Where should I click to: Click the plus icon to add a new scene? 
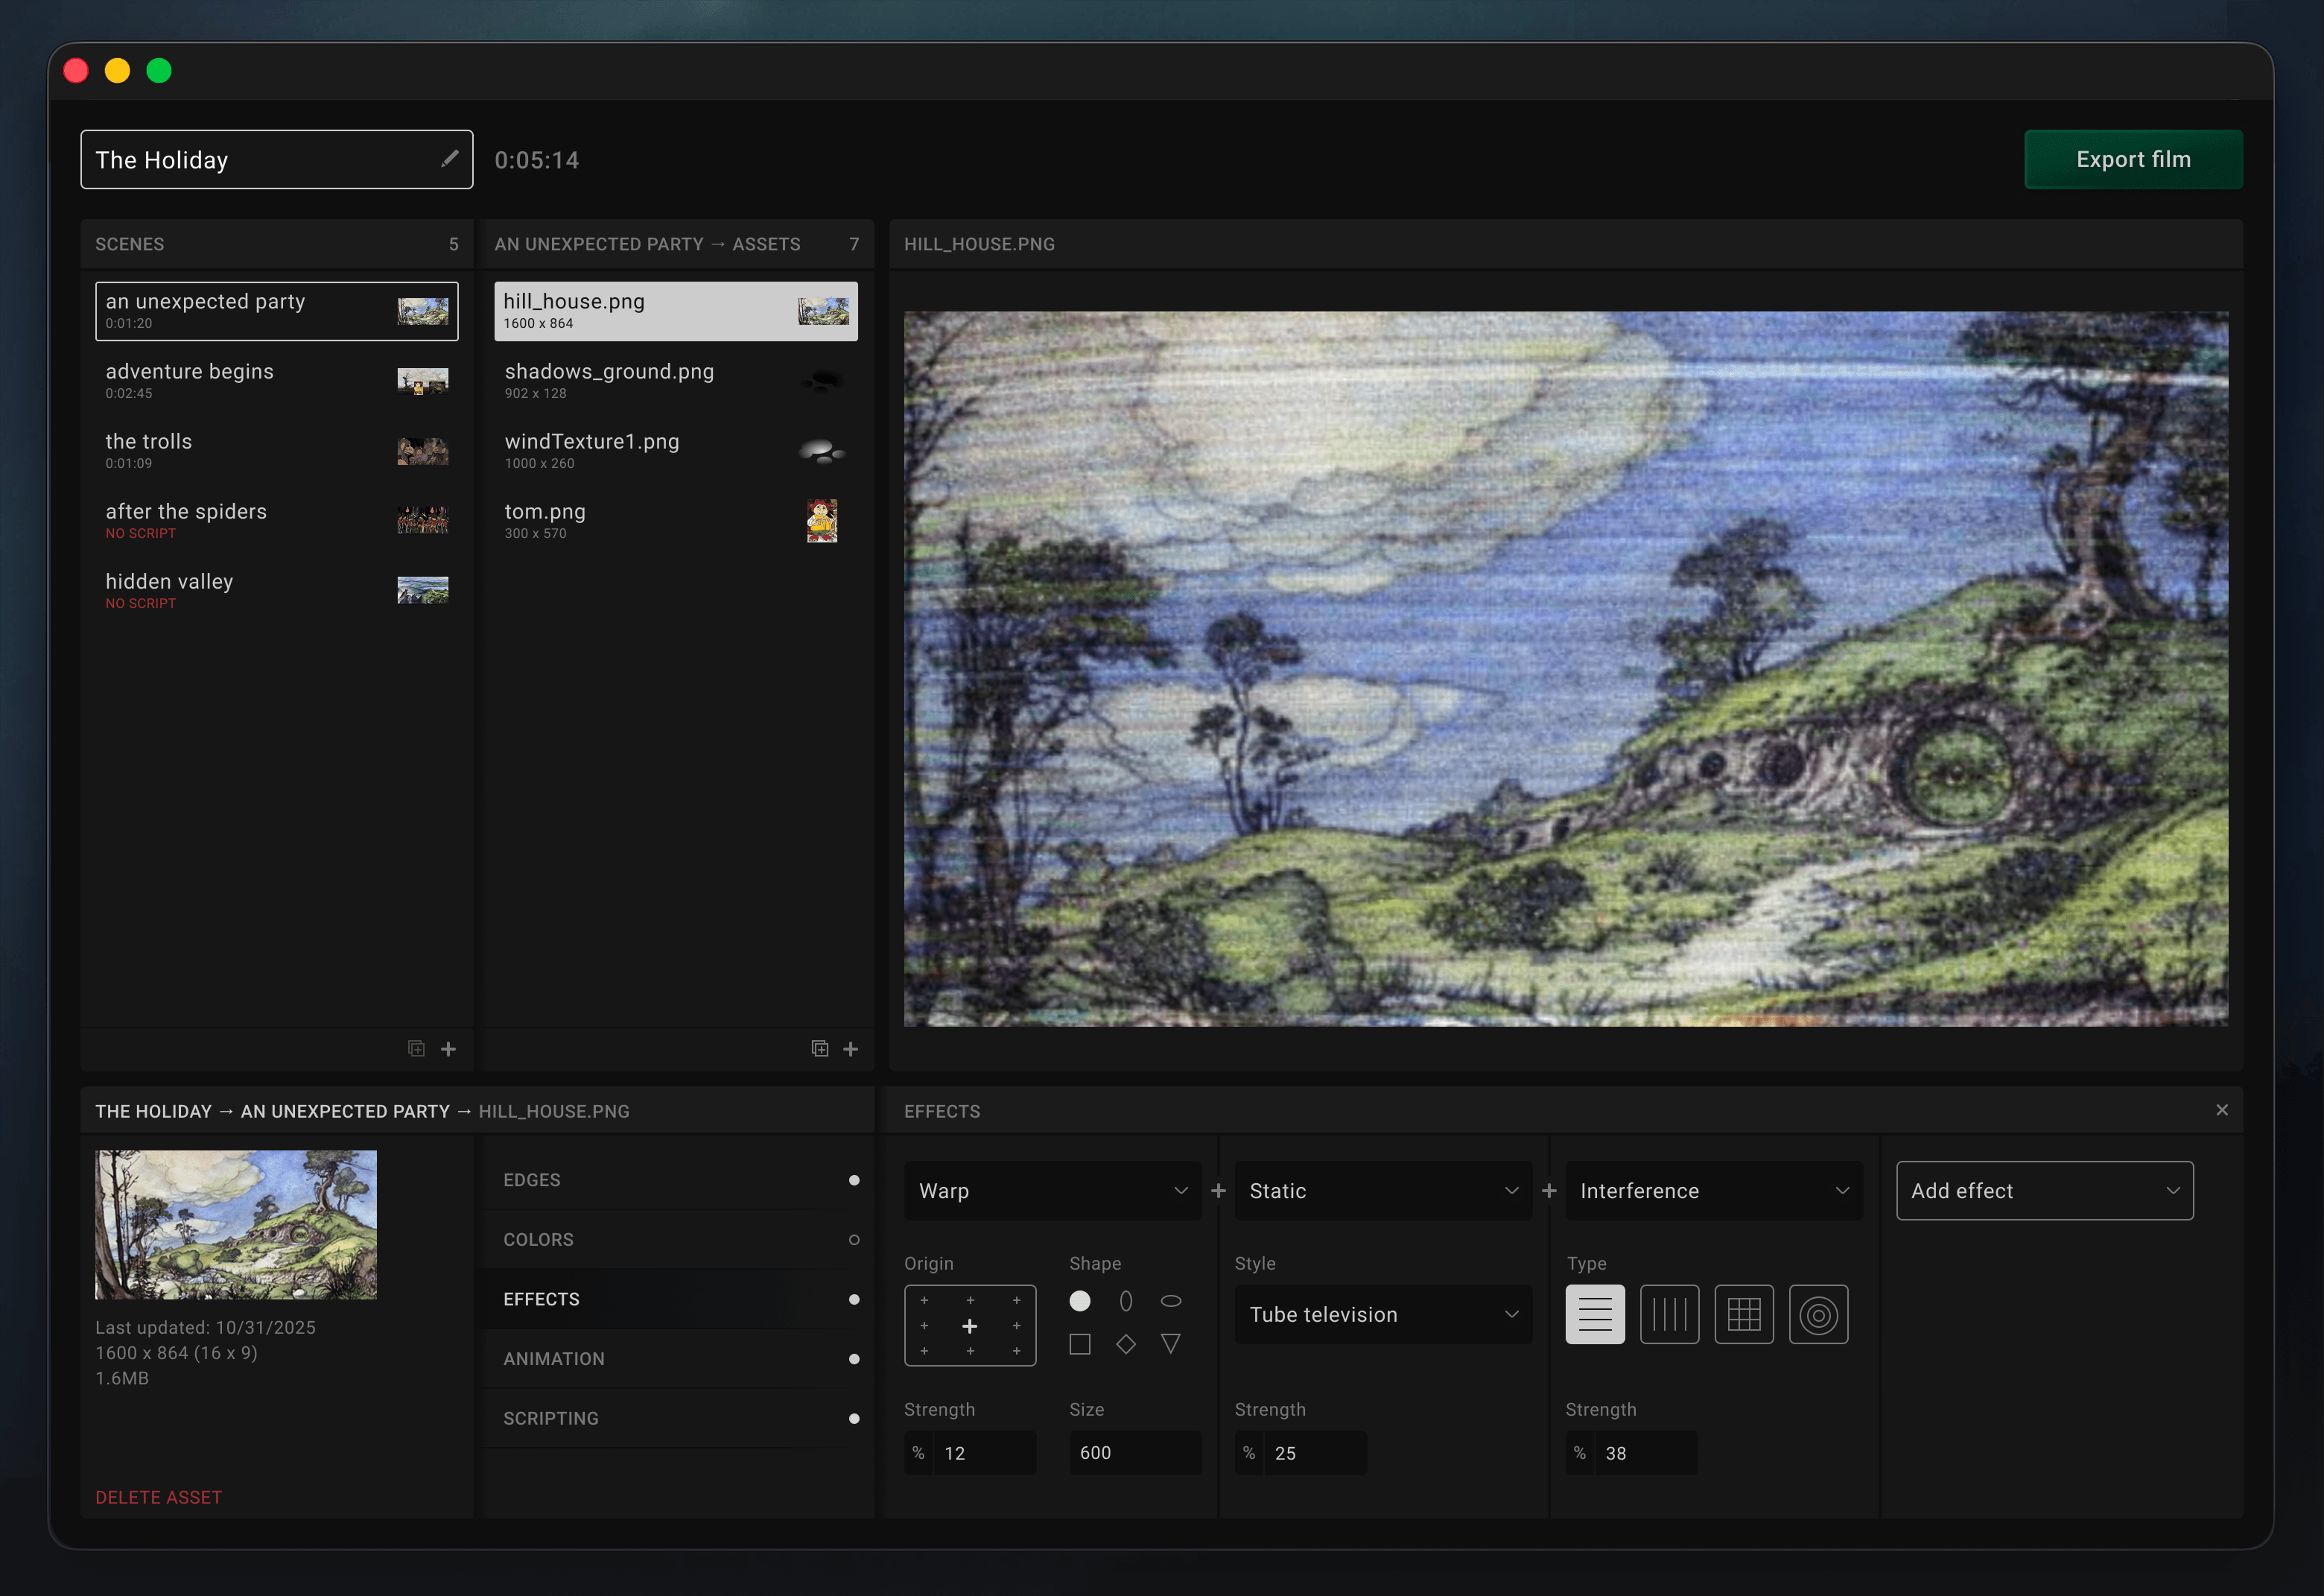tap(449, 1049)
